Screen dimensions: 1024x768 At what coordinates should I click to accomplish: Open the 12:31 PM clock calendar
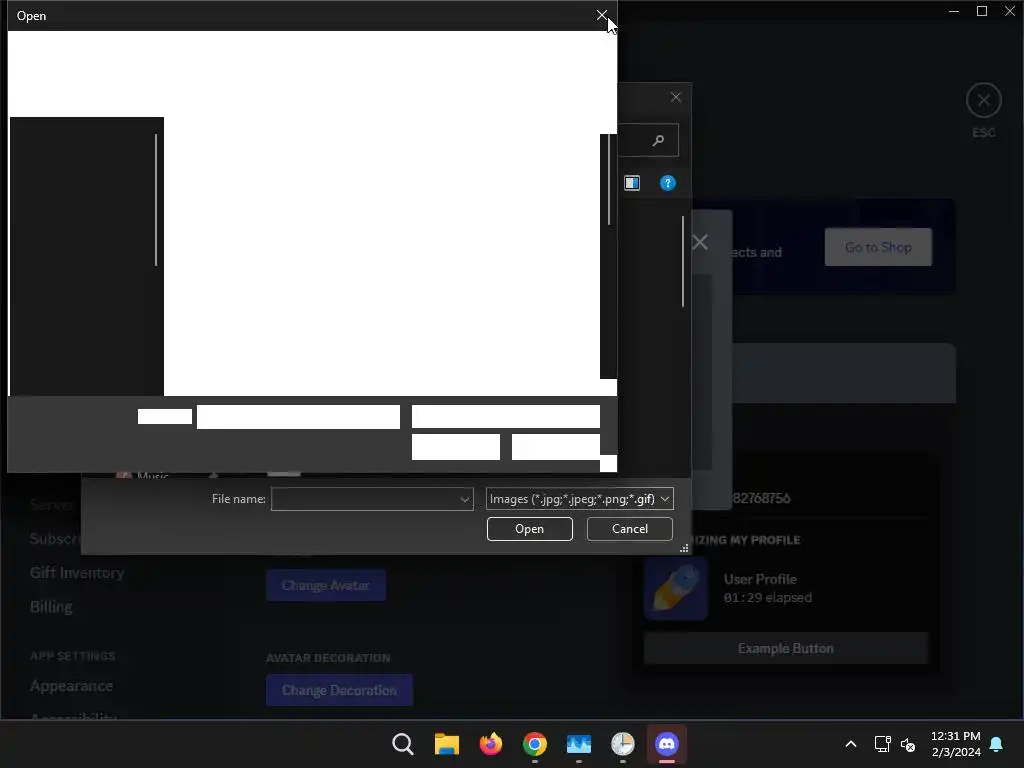[955, 744]
